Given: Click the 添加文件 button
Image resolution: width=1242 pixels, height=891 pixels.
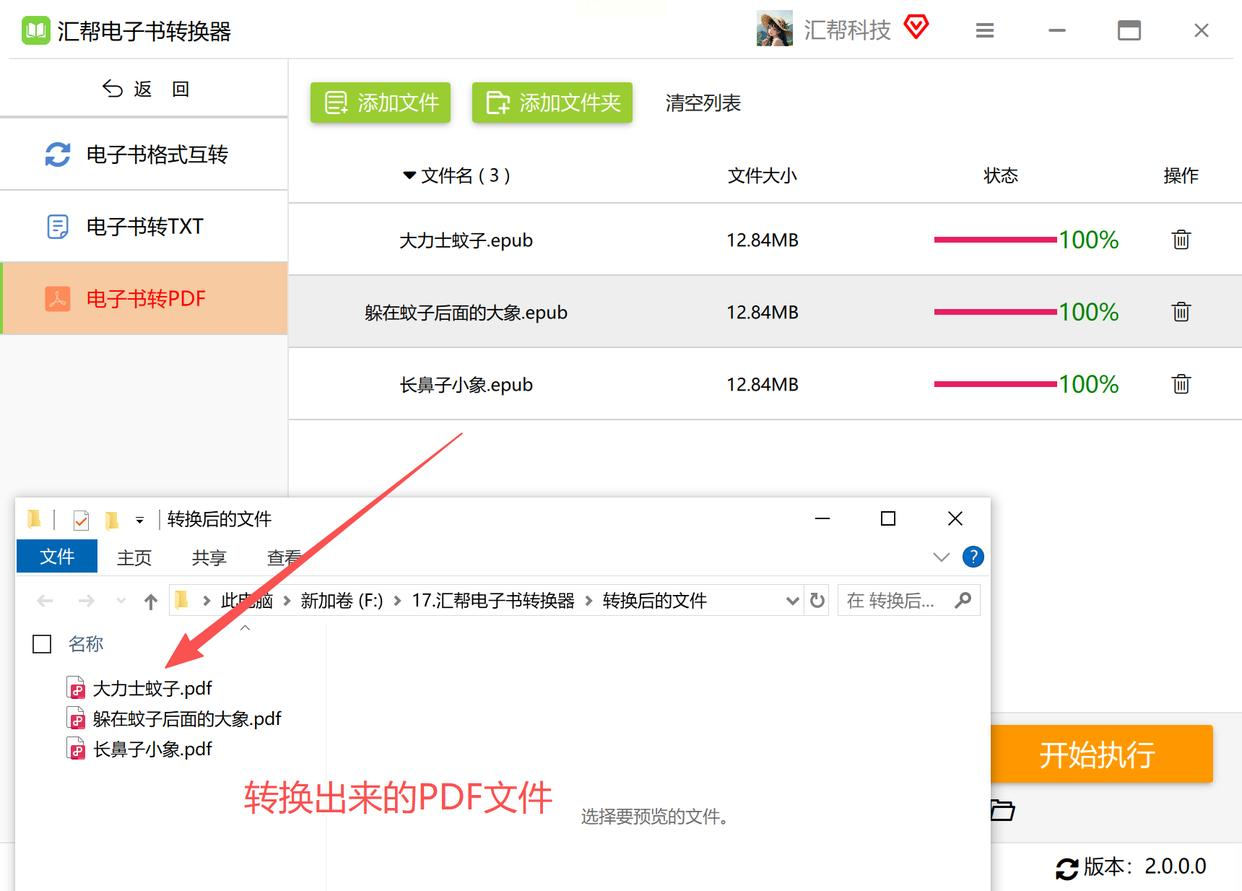Looking at the screenshot, I should click(x=380, y=103).
